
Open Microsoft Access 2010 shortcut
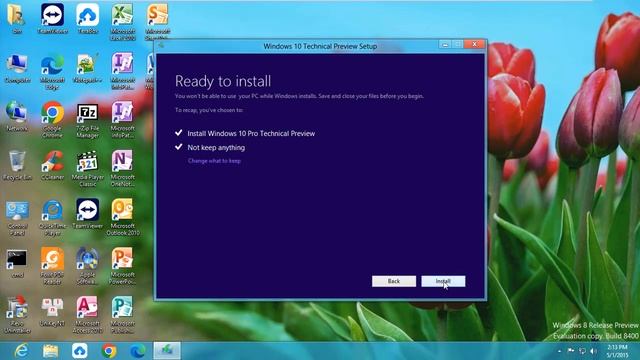(87, 315)
